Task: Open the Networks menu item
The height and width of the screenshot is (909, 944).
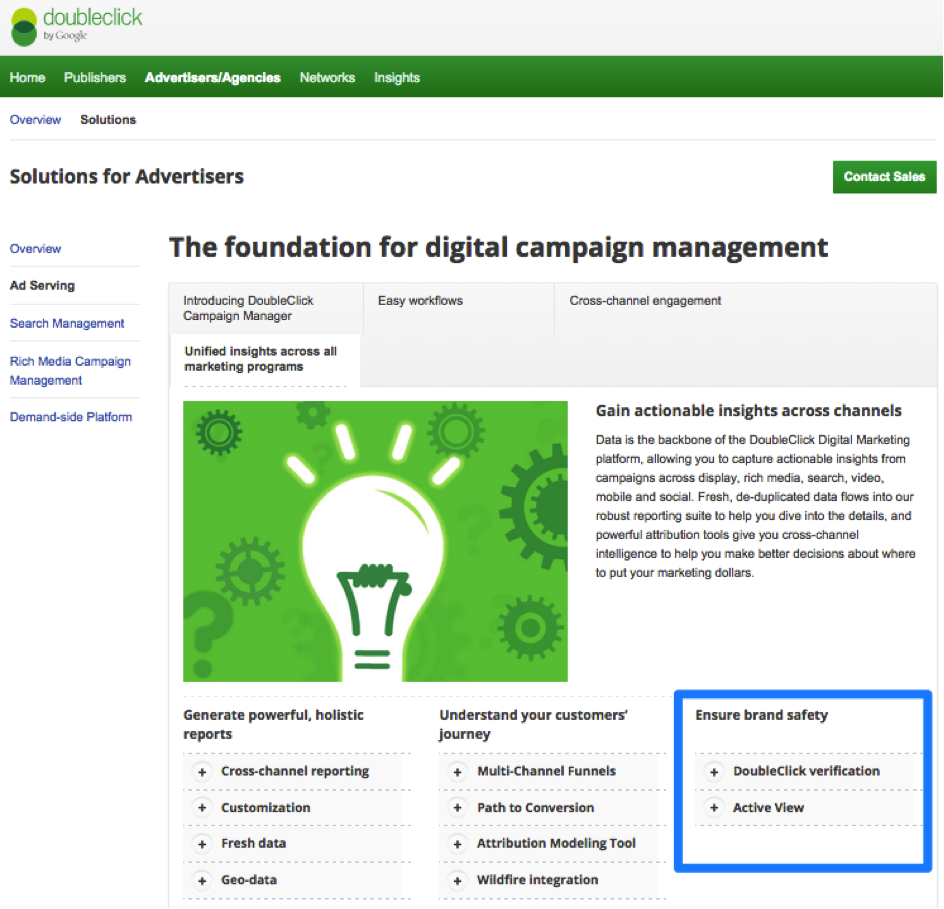Action: pos(327,78)
